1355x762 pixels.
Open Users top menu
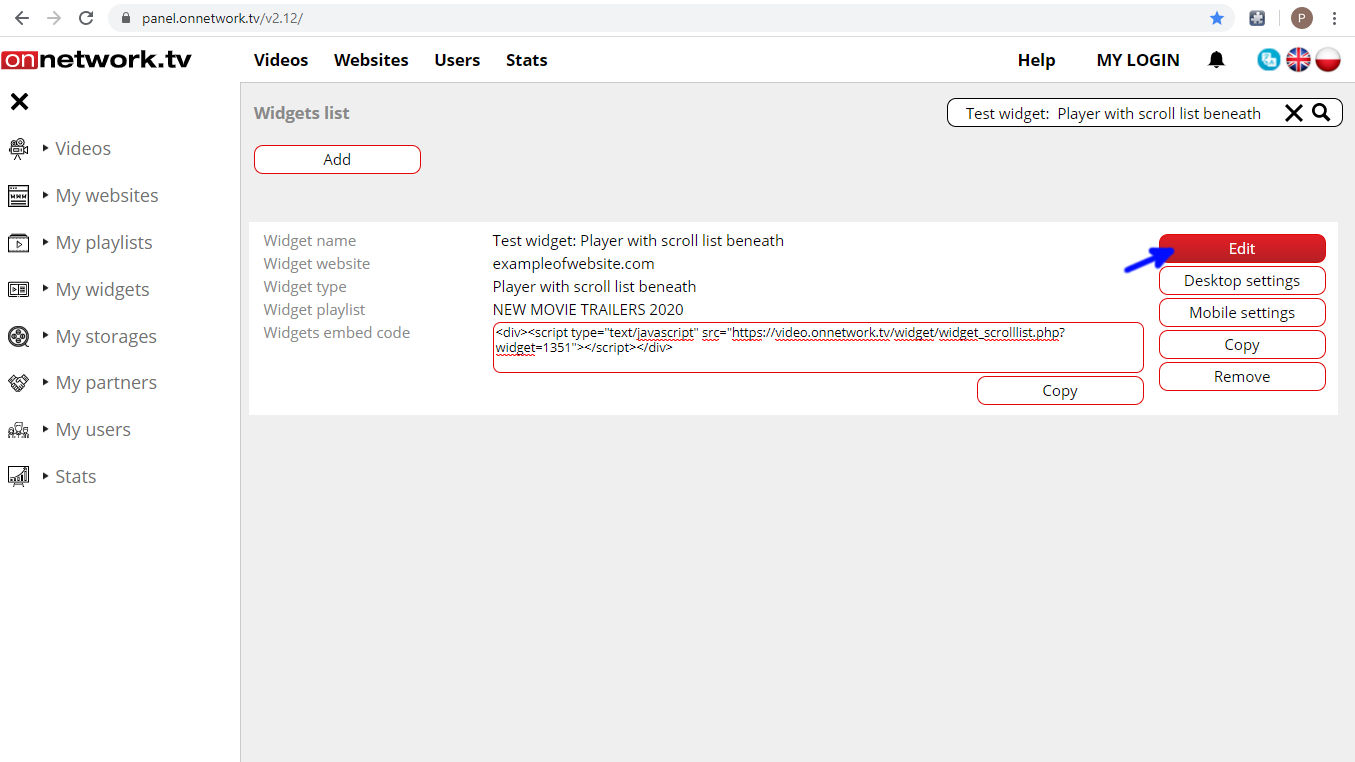pyautogui.click(x=457, y=60)
